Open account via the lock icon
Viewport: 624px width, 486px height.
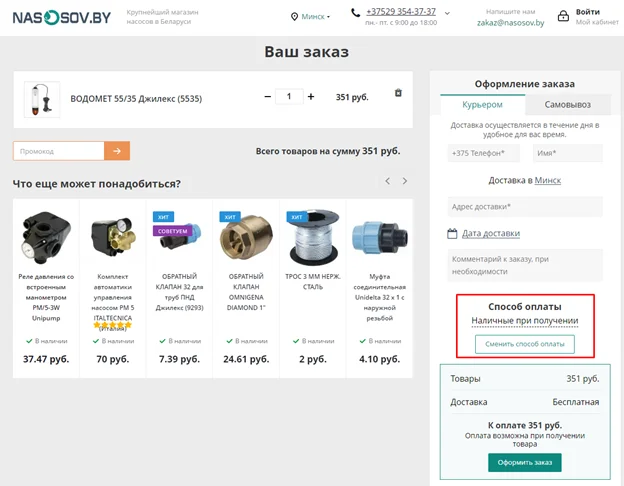563,16
